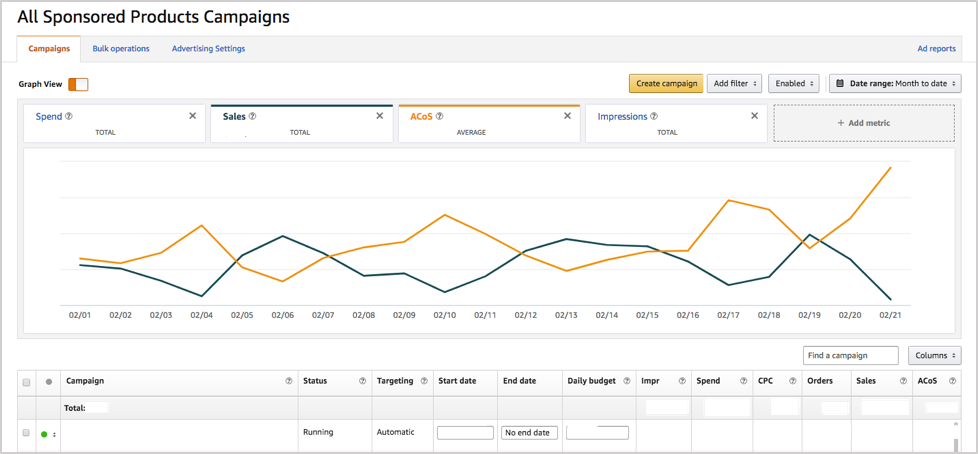Click the help icon in table ACoS header
This screenshot has width=978, height=454.
click(x=952, y=381)
